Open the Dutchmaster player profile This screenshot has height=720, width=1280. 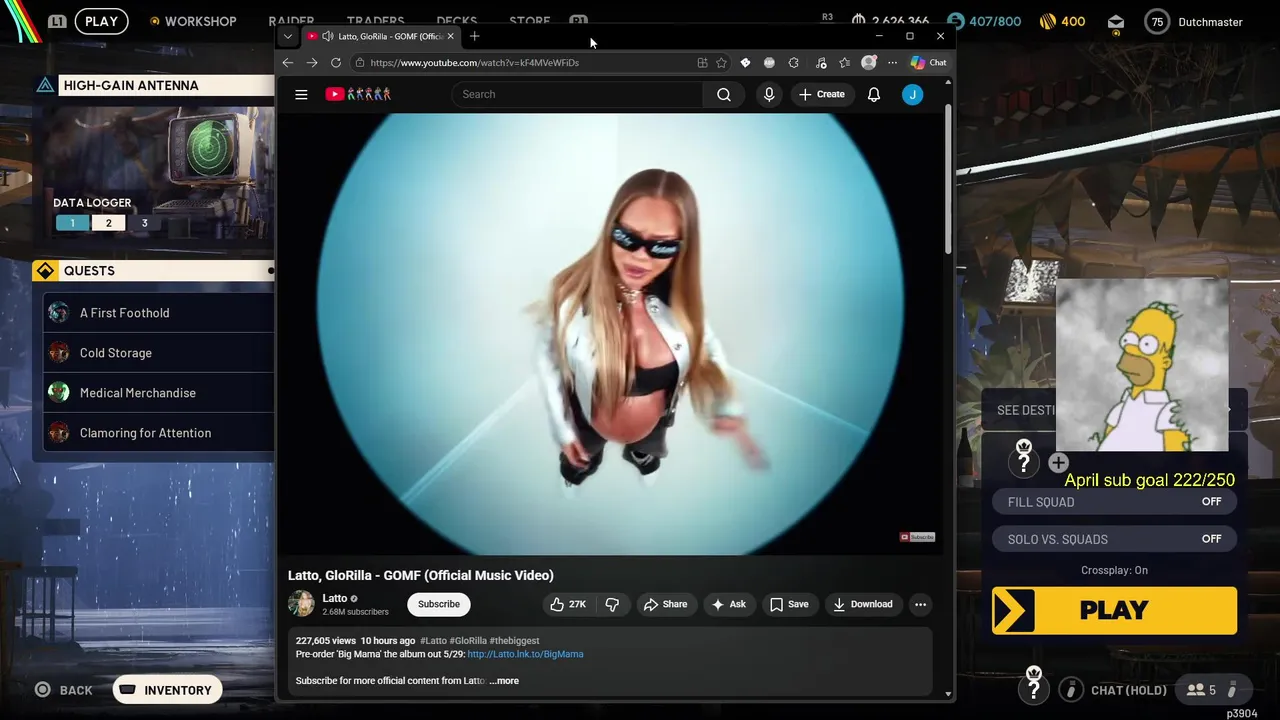click(x=1195, y=21)
